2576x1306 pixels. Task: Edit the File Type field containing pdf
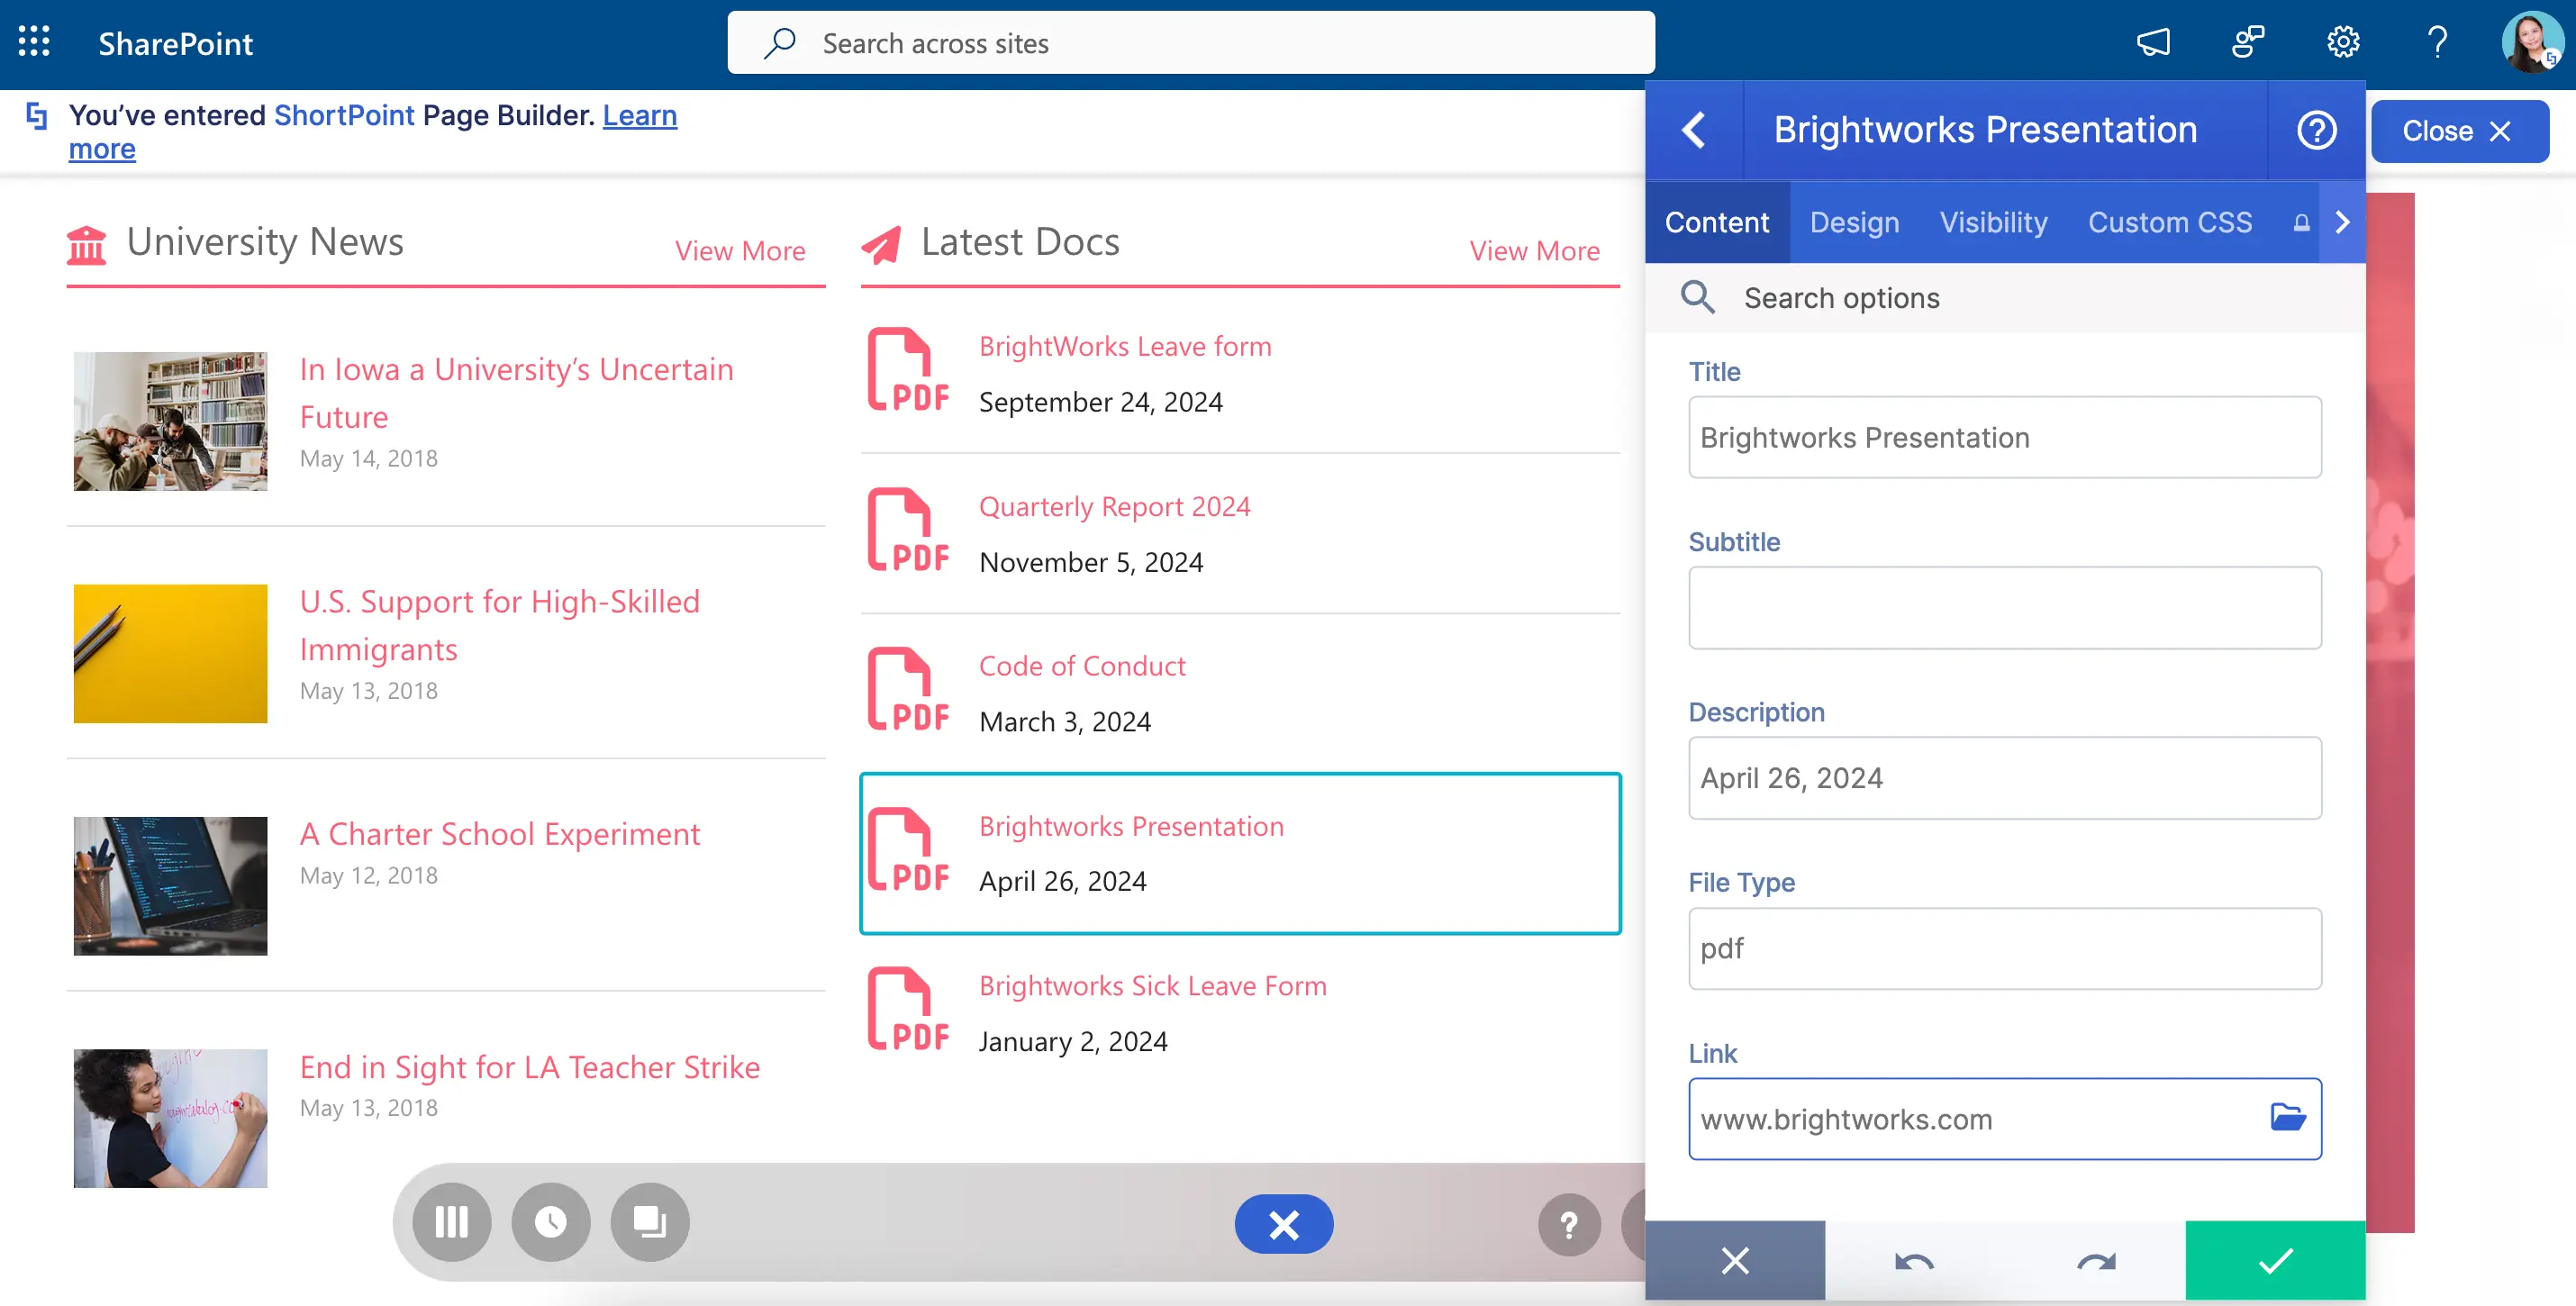pos(2005,948)
